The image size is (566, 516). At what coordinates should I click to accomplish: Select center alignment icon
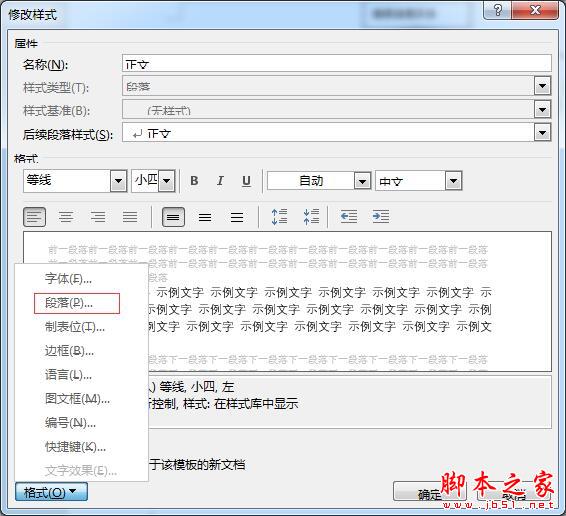coord(66,217)
